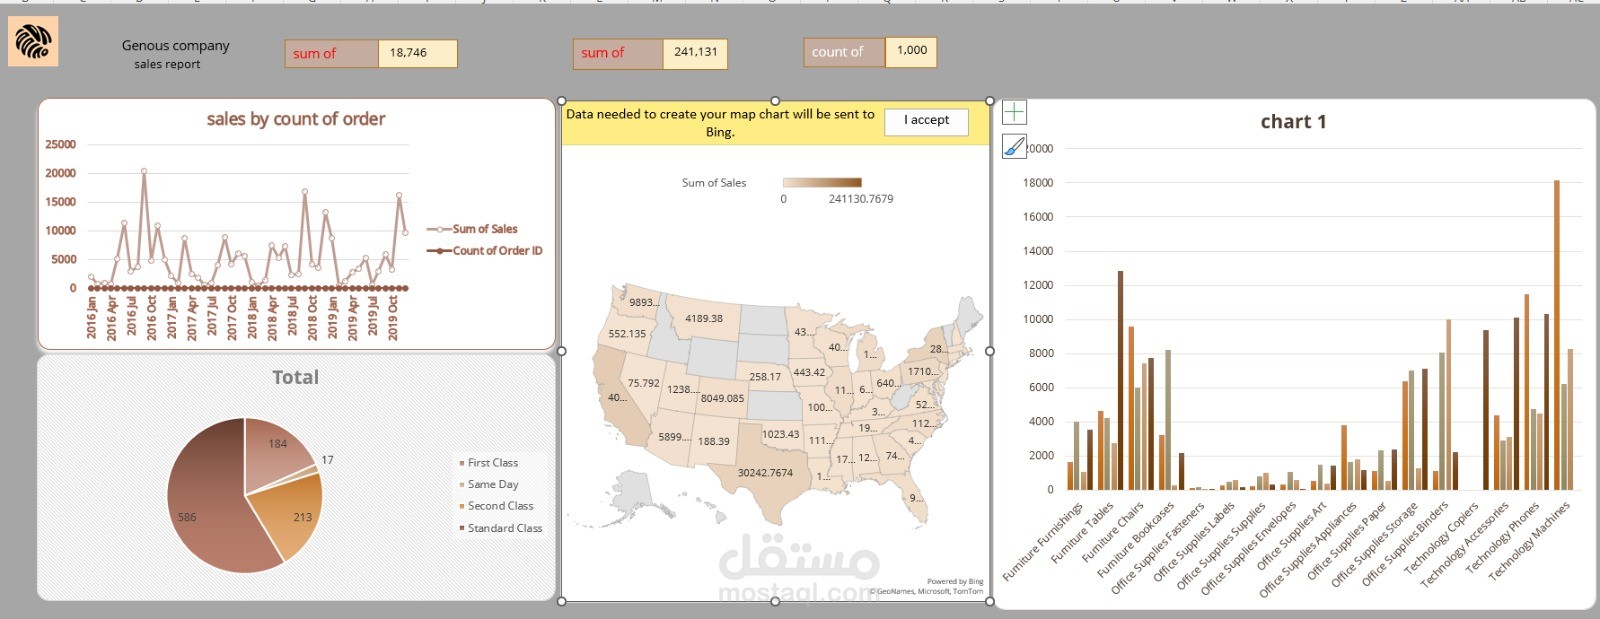Viewport: 1600px width, 619px height.
Task: Click the Sum of Sales legend entry
Action: click(472, 229)
